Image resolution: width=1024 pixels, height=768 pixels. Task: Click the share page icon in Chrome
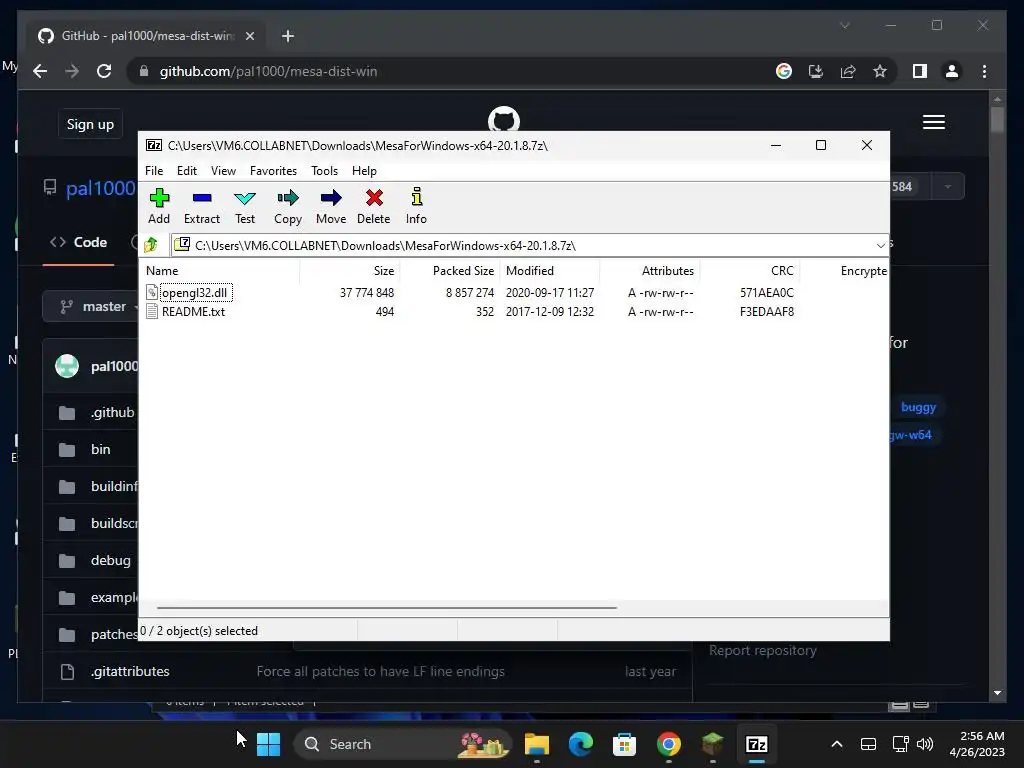848,71
